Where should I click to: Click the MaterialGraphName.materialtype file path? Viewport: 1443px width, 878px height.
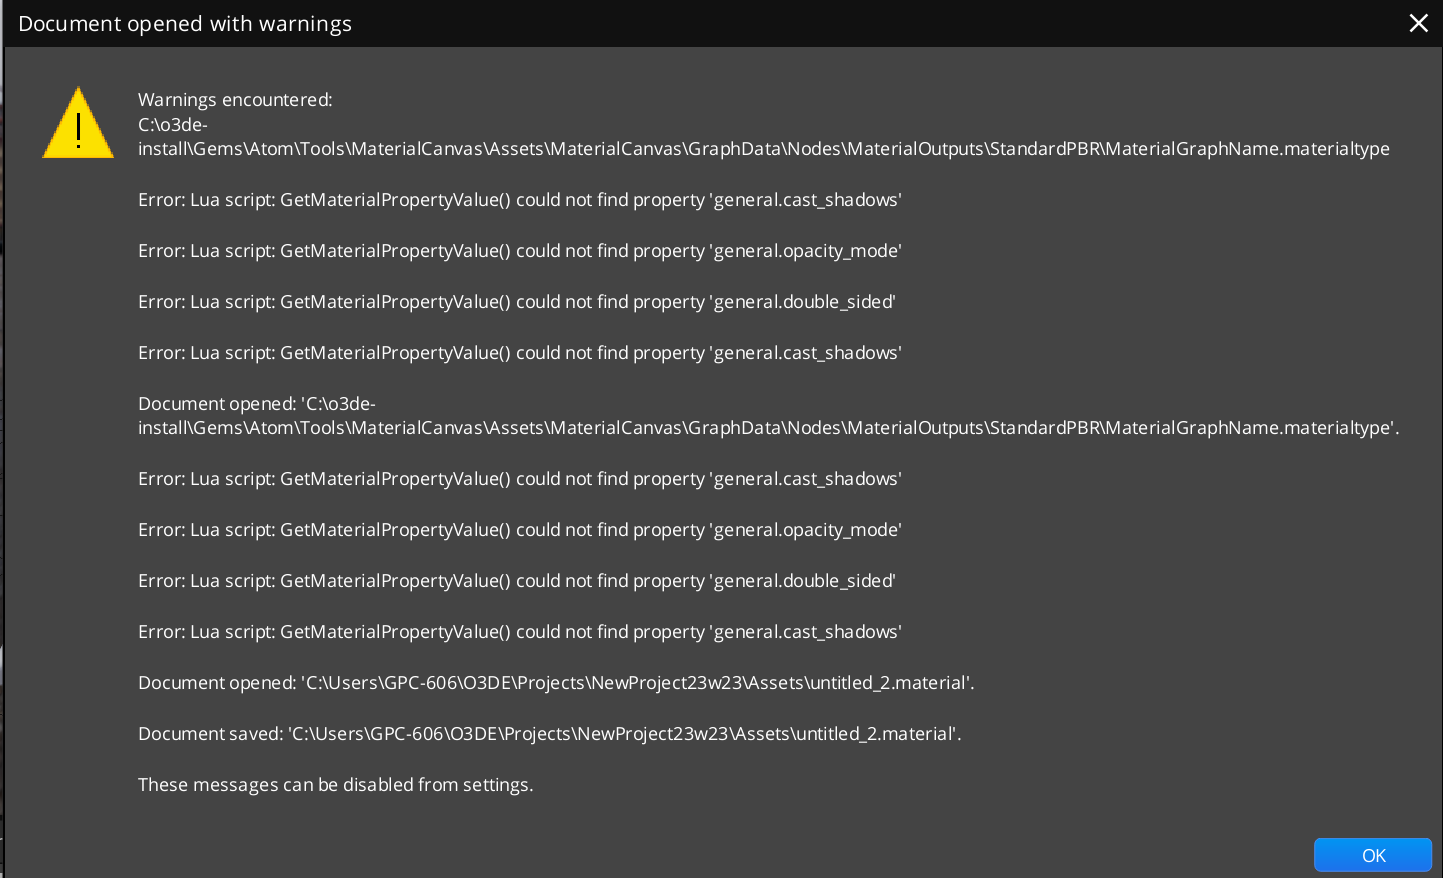764,137
